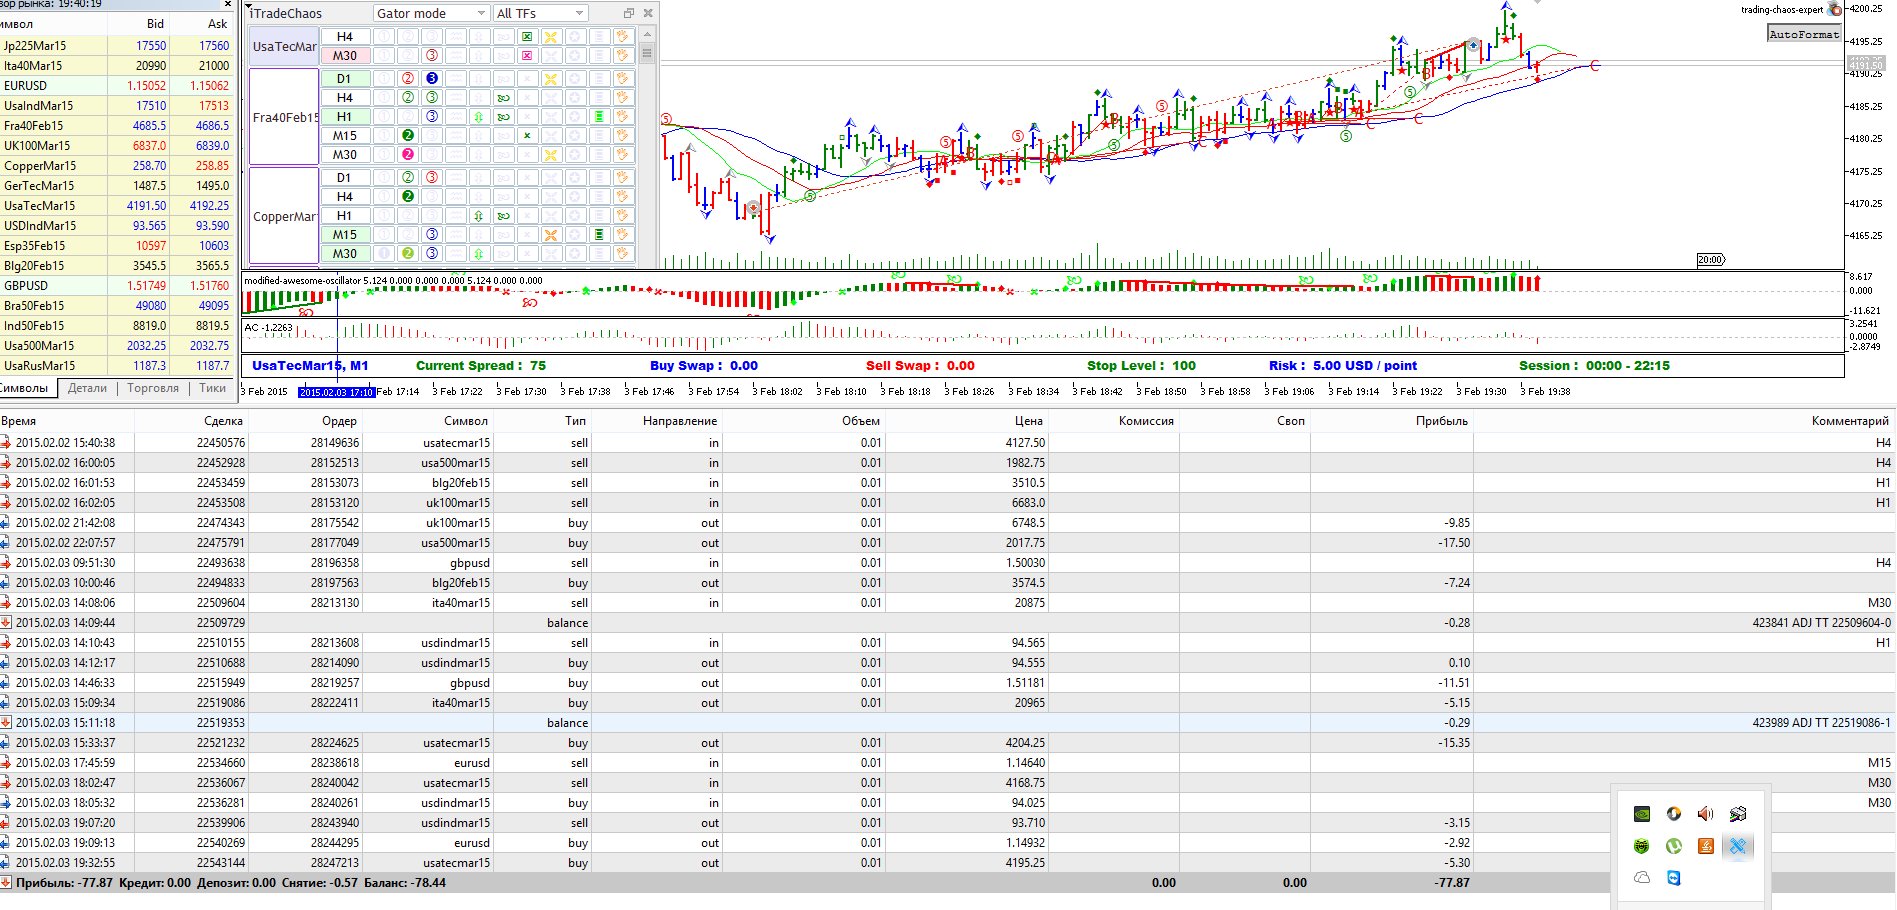Click the M30 timeframe button for UsaTecMar

[345, 56]
